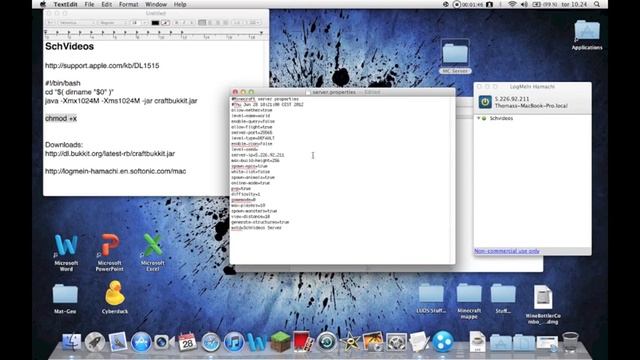Open typeface style dropdown in TextEdit
The image size is (640, 360).
pyautogui.click(x=113, y=23)
